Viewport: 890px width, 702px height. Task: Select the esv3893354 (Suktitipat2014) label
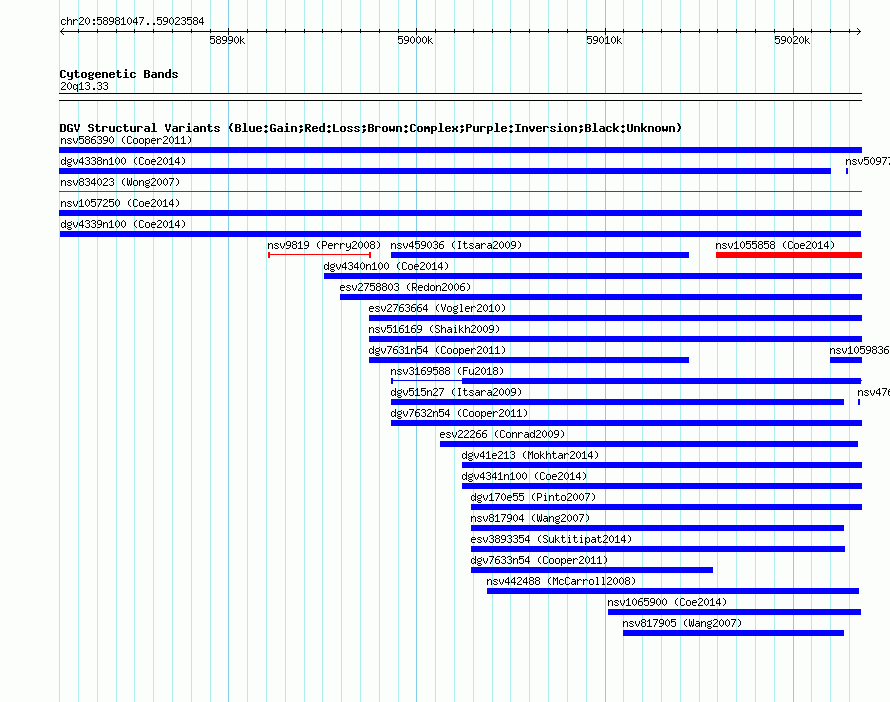tap(551, 539)
